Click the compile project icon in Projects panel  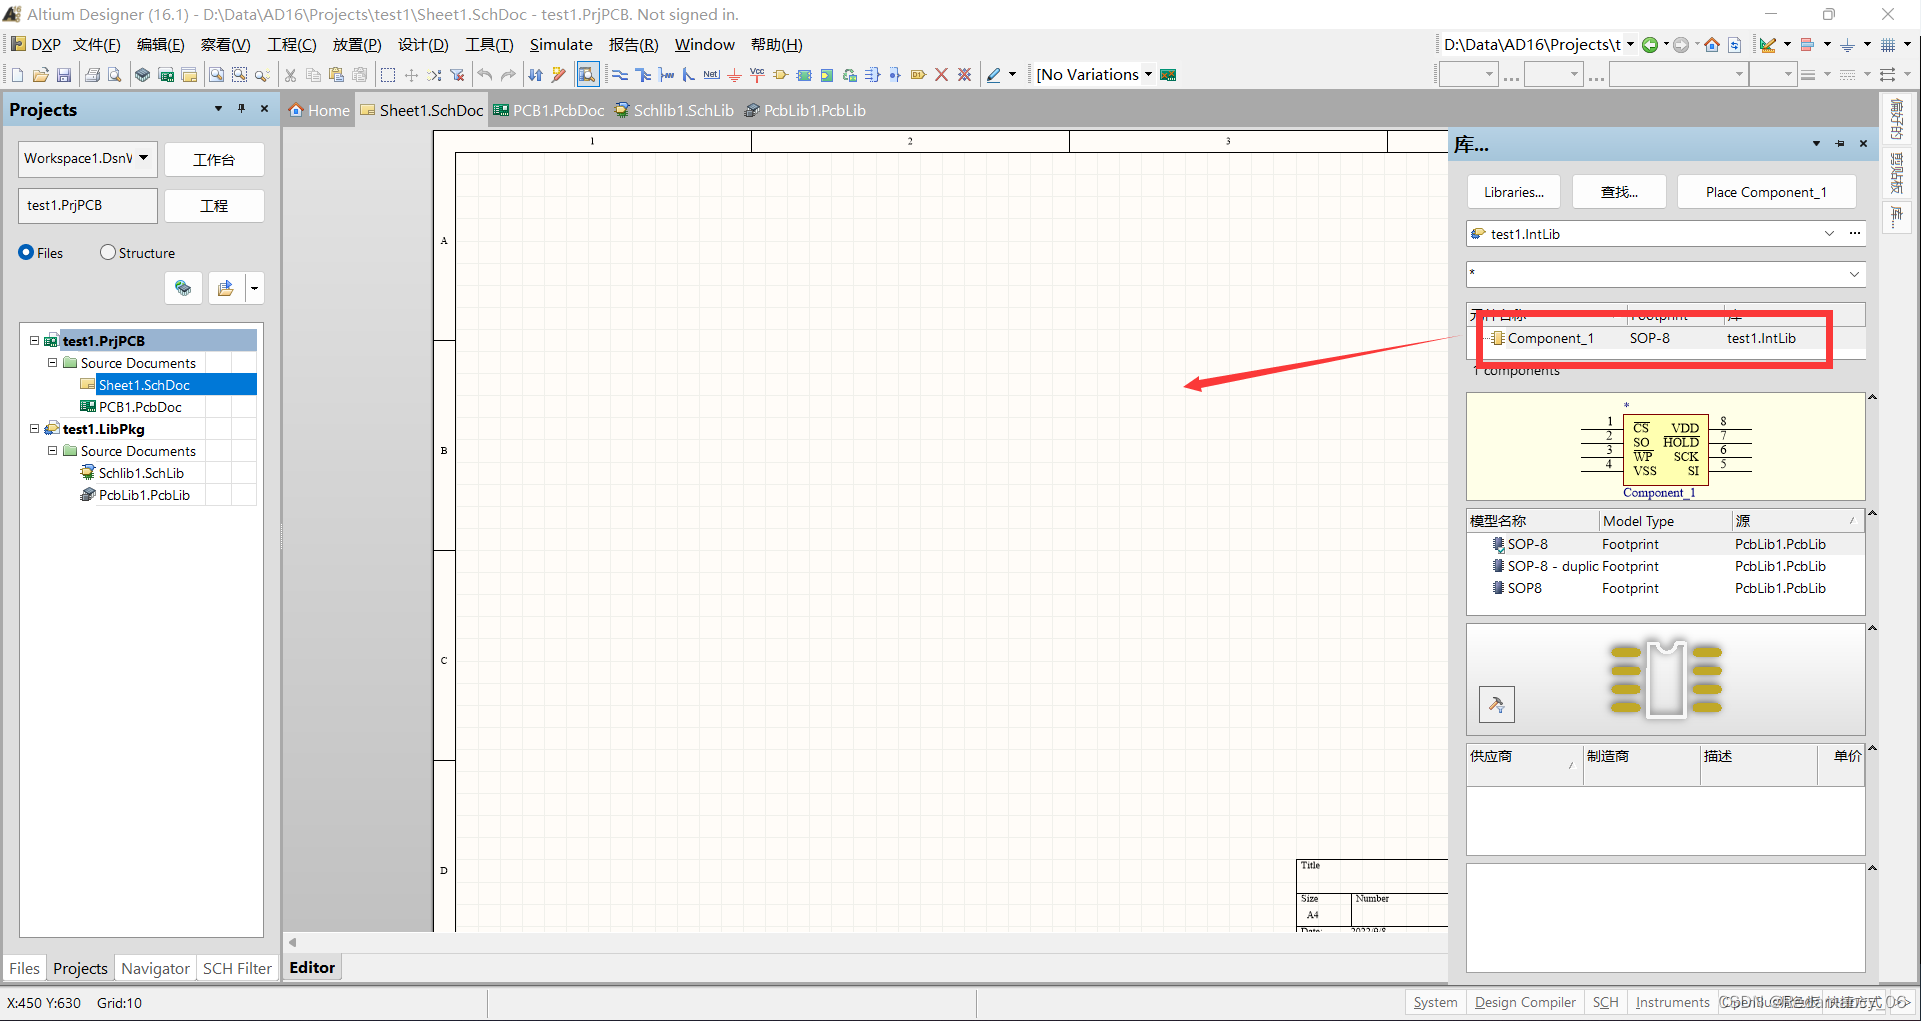pyautogui.click(x=183, y=288)
